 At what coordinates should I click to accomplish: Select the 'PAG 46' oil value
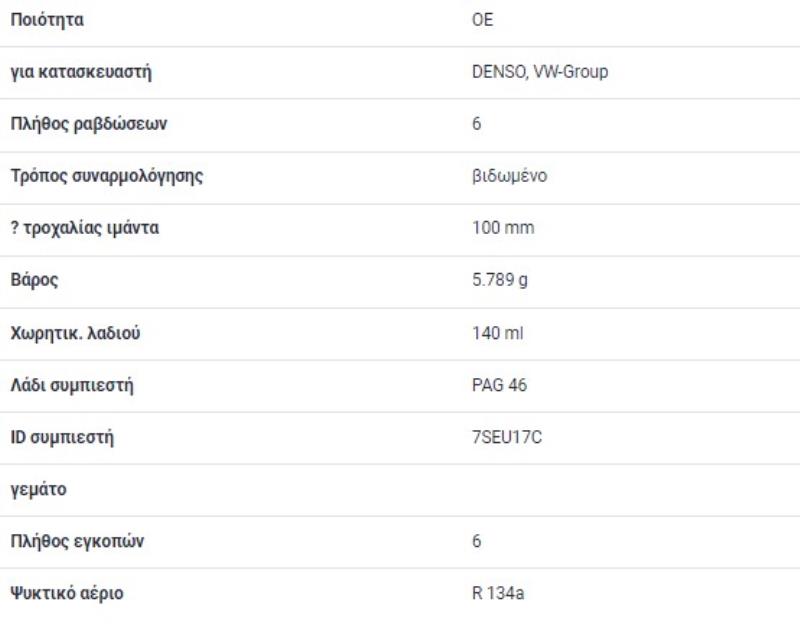coord(499,386)
